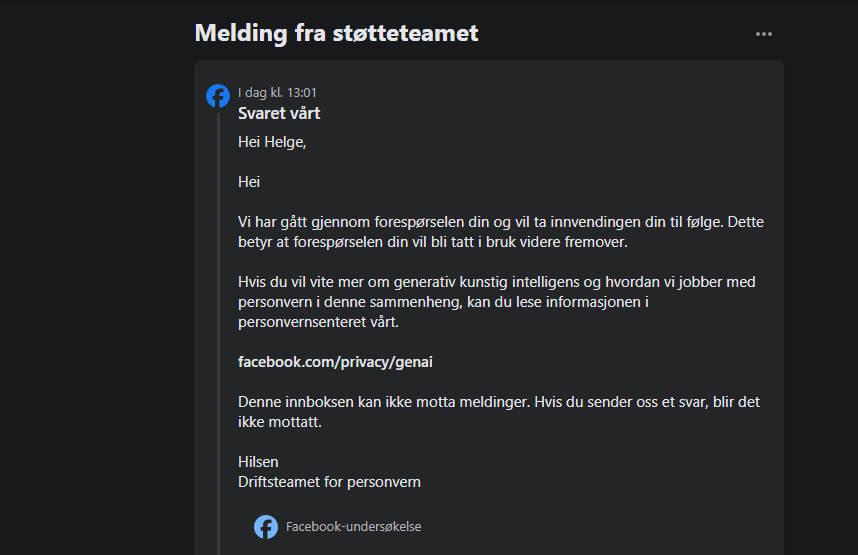This screenshot has height=555, width=858.
Task: Click the greeting Hei Helge
Action: 272,142
